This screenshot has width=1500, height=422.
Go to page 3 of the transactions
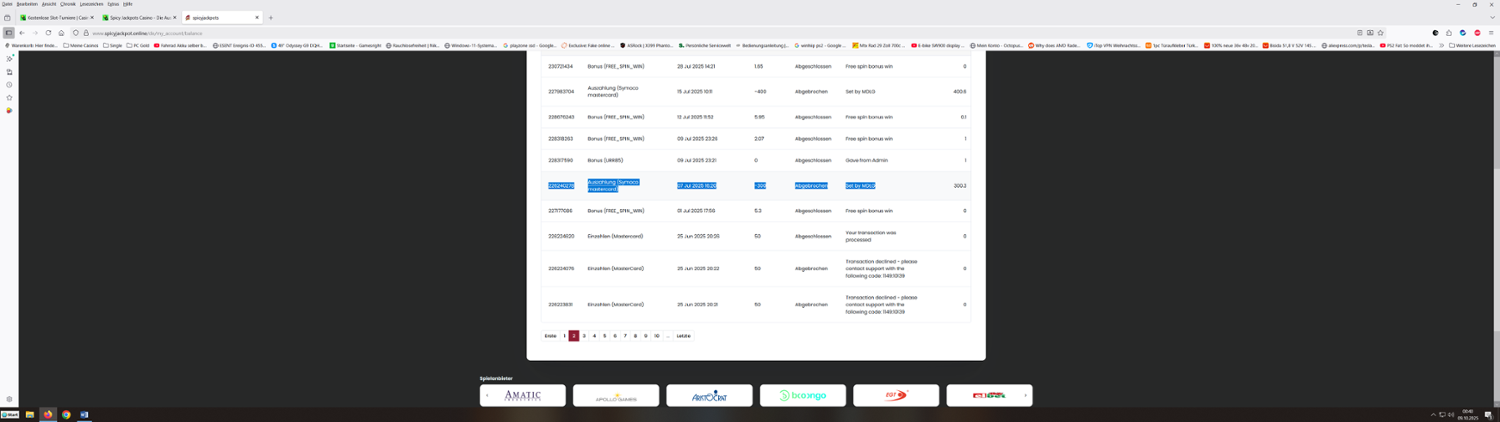pyautogui.click(x=584, y=336)
